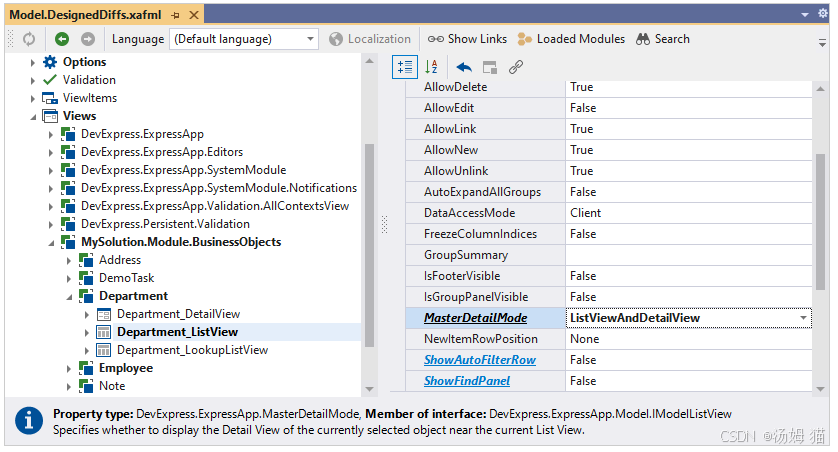Open the MasterDetailMode value dropdown
Screen dimensions: 838x452
pyautogui.click(x=803, y=318)
